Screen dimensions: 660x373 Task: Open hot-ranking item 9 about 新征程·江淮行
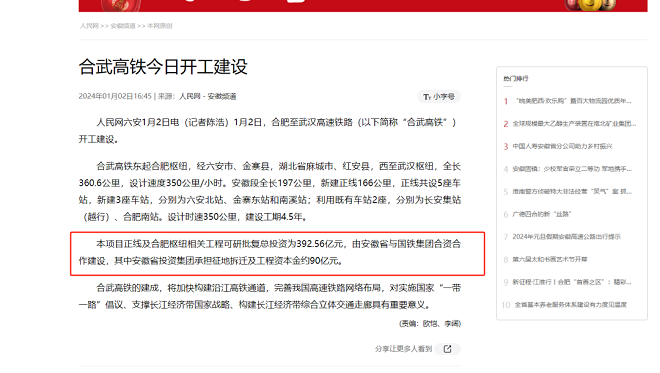572,282
